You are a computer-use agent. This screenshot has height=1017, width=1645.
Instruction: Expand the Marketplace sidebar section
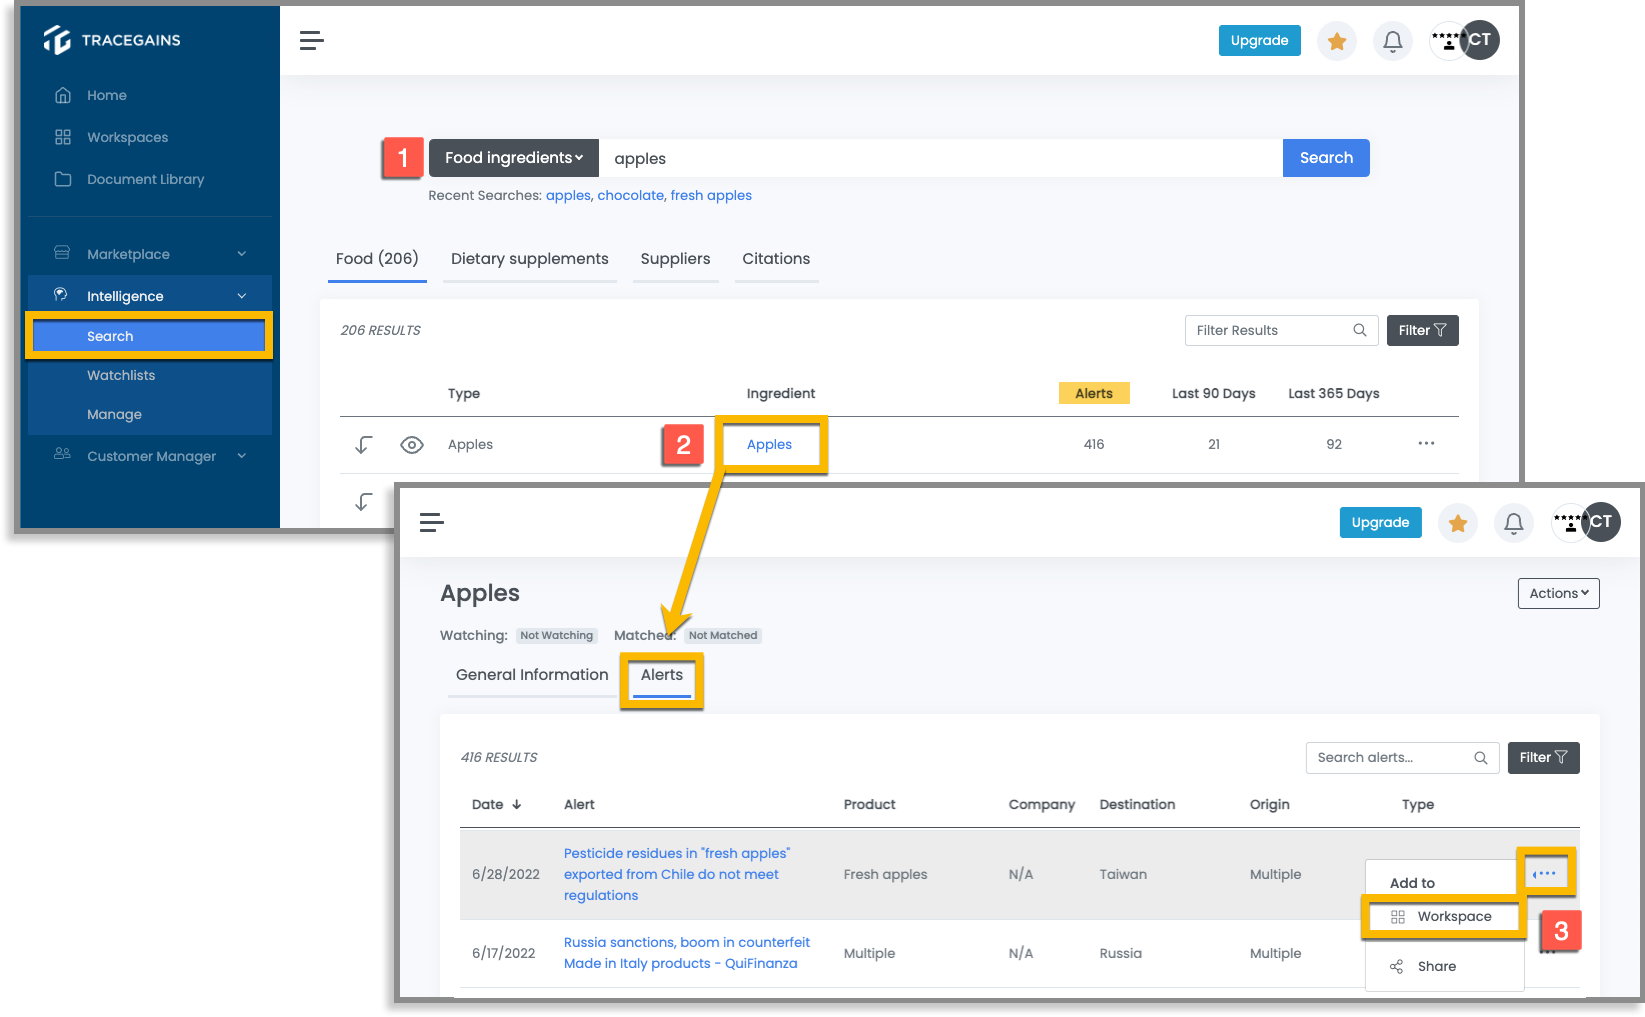pos(150,254)
